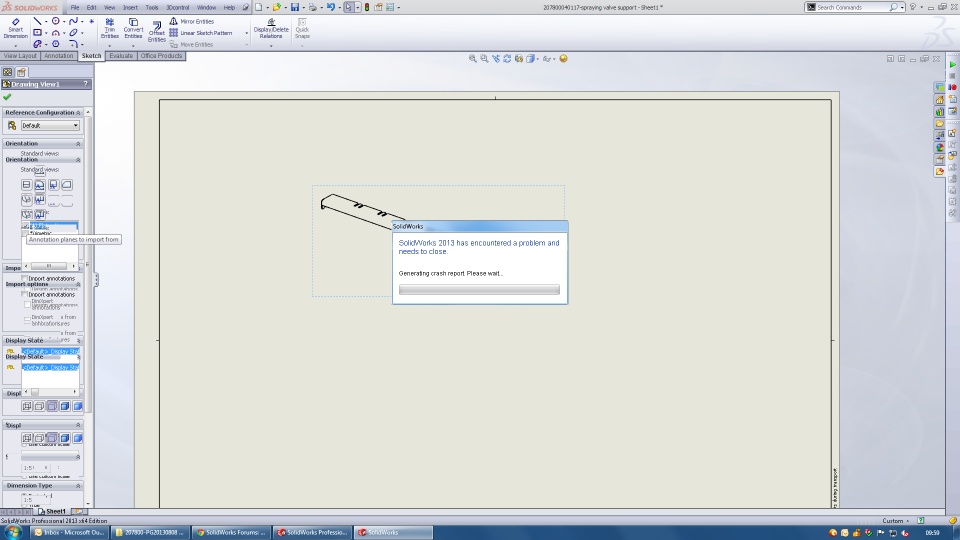This screenshot has width=960, height=540.
Task: Tick the Trimetric view checkbox
Action: 26,233
